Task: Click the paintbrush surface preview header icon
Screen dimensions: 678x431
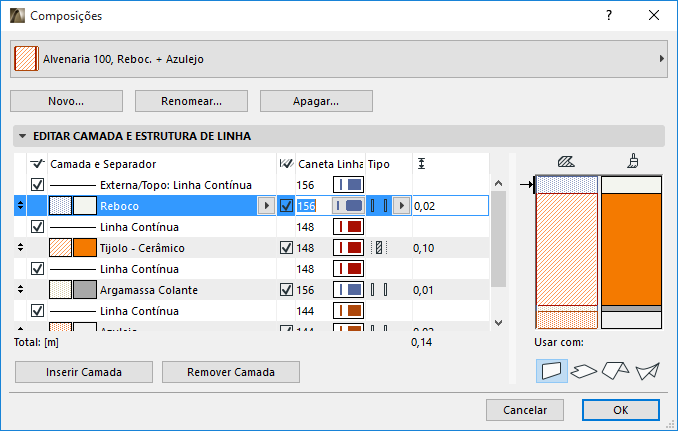Action: point(632,160)
